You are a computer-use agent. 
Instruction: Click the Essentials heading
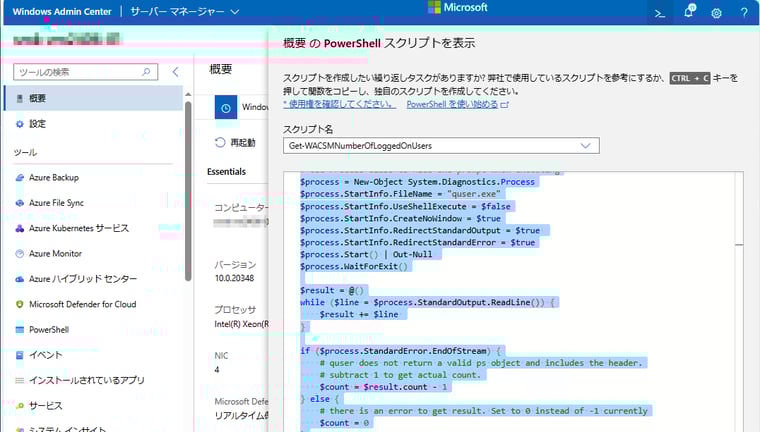click(x=226, y=172)
